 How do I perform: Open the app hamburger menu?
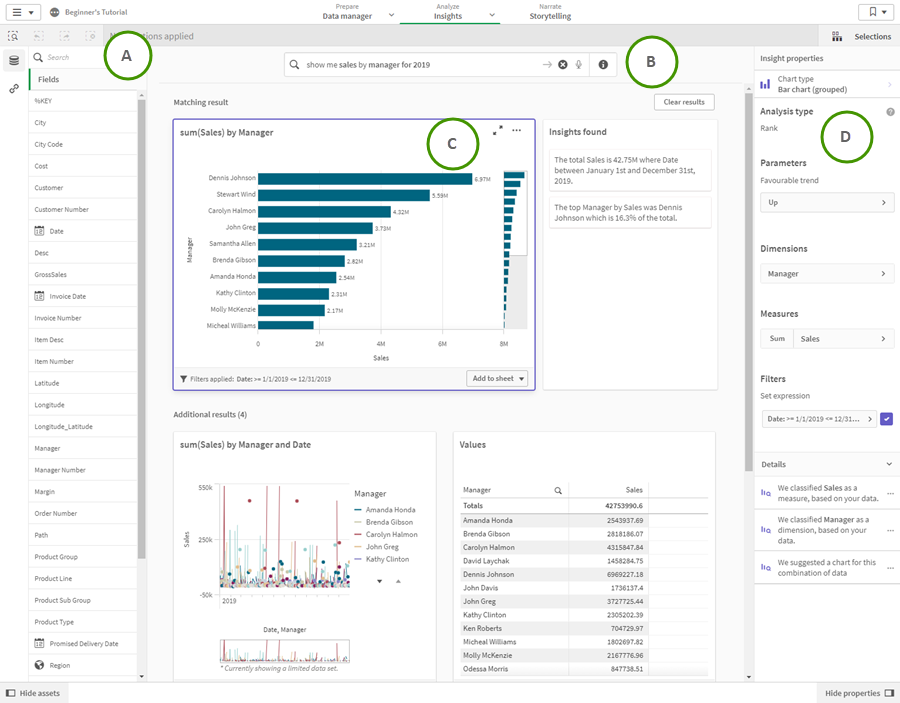click(x=16, y=12)
